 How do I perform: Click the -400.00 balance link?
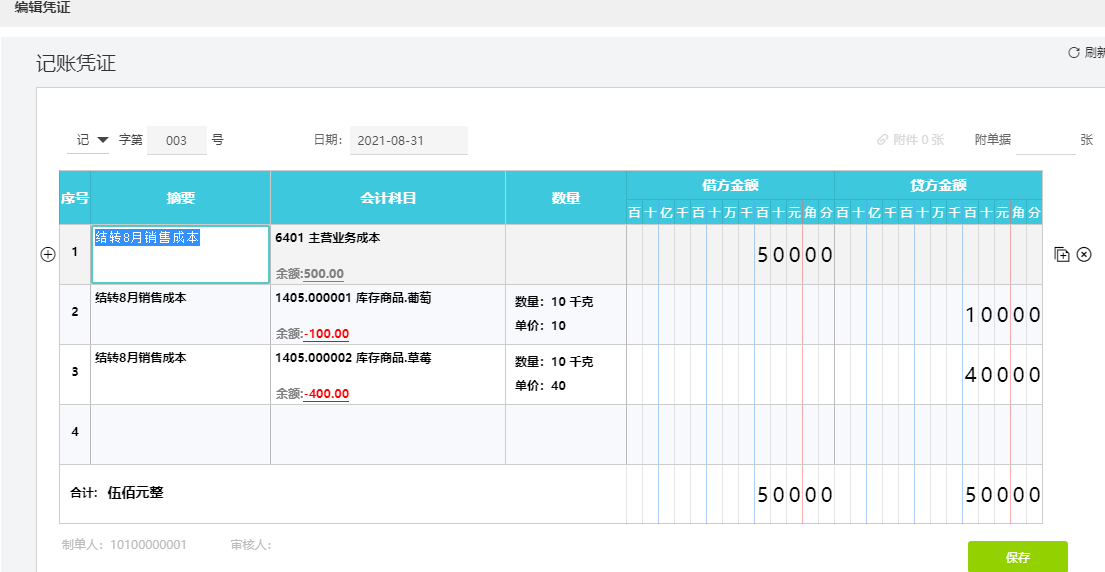(326, 393)
